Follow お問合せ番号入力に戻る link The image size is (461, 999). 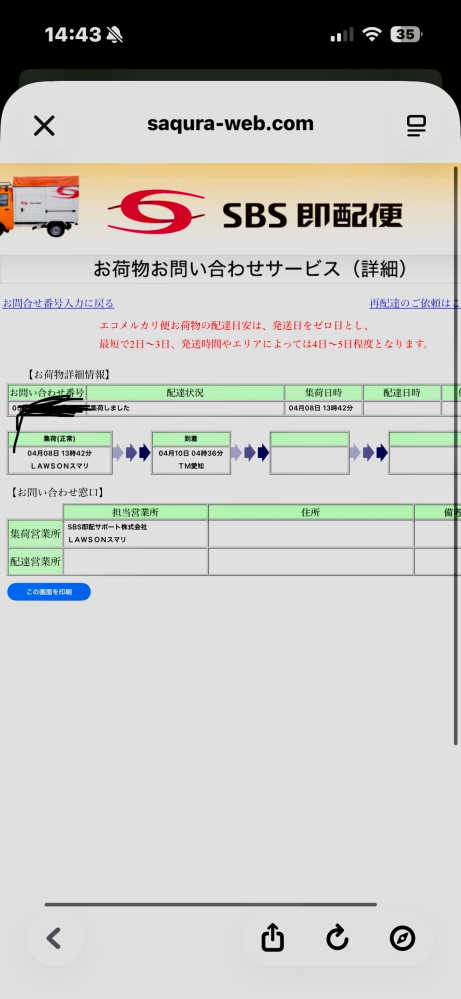tap(58, 304)
